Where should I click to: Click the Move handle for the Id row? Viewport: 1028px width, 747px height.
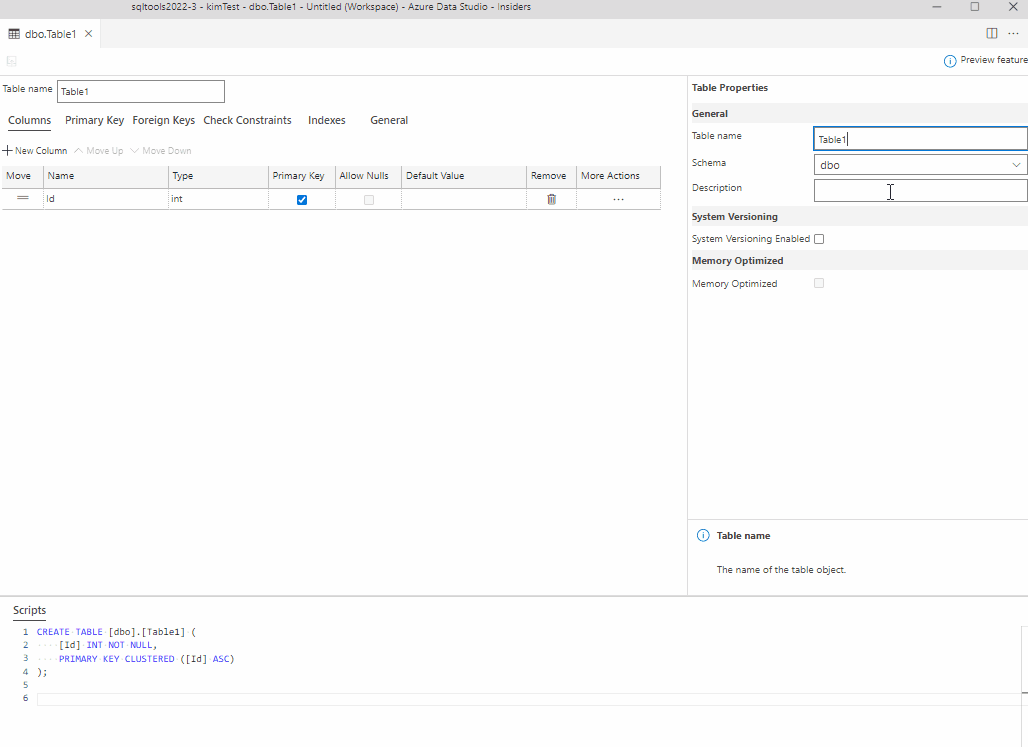point(22,199)
